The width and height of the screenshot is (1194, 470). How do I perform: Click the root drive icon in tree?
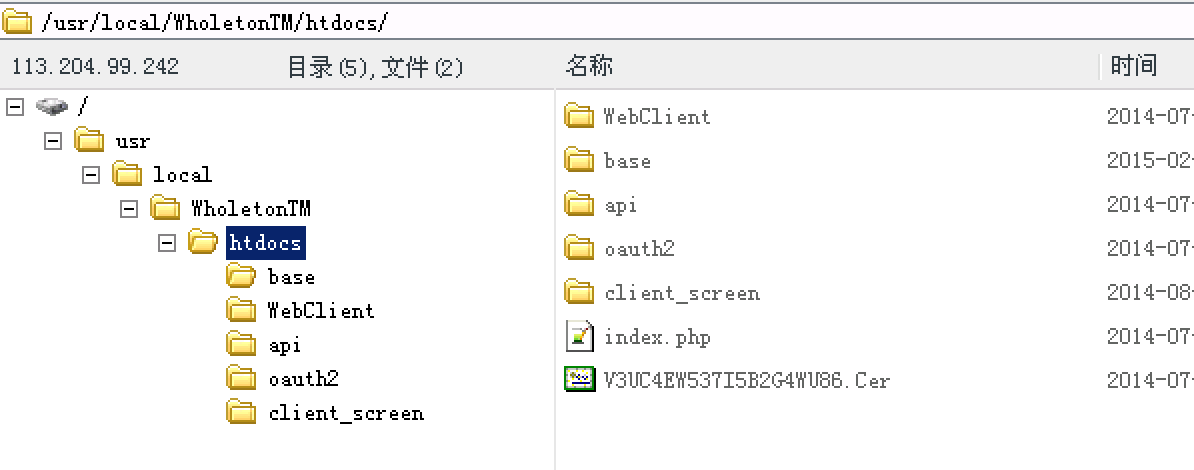point(52,107)
